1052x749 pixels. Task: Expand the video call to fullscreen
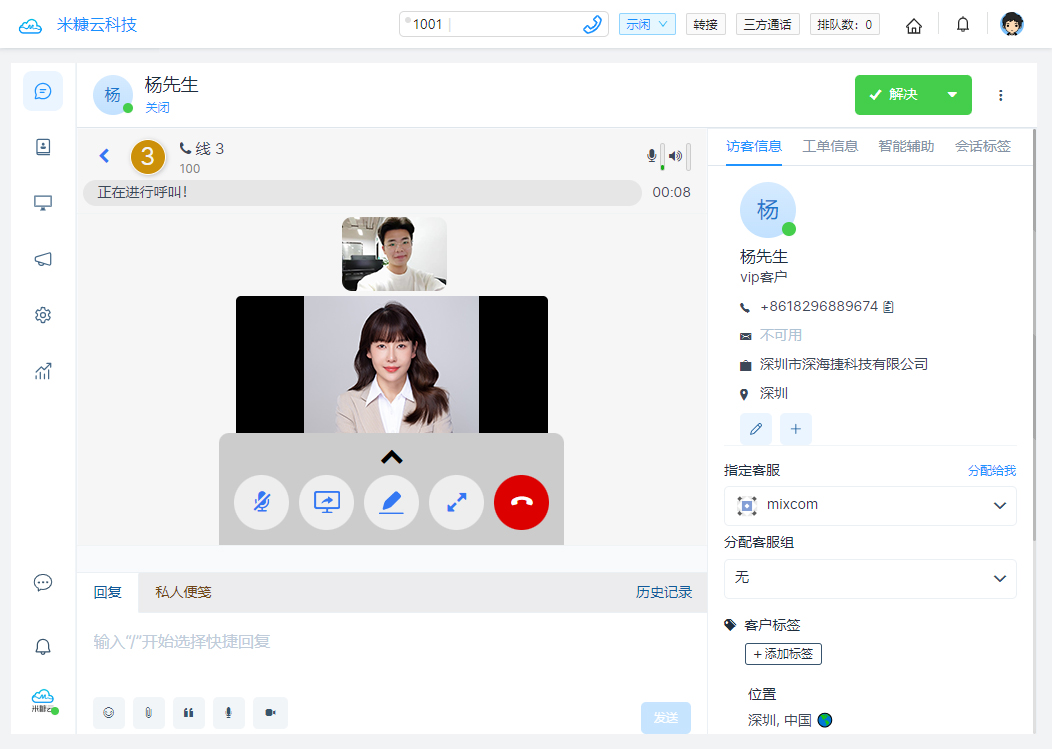[456, 503]
